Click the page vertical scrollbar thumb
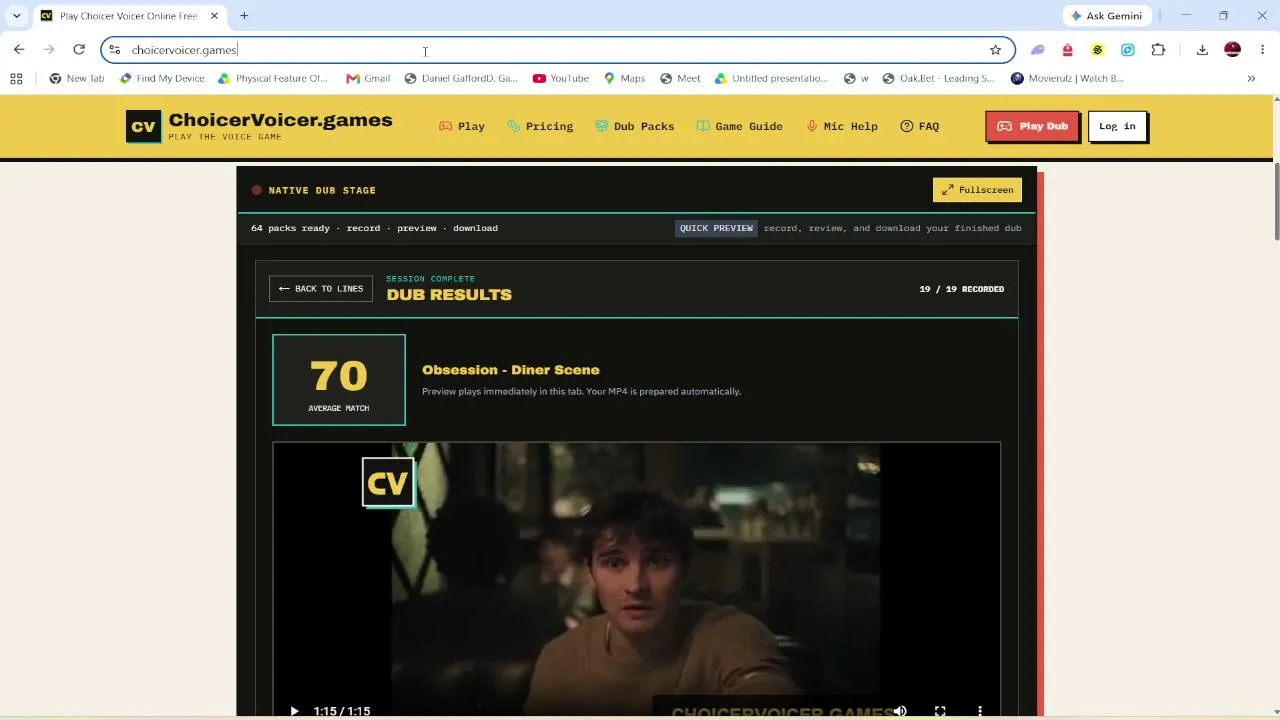Screen dimensions: 1280x720 pos(1276,200)
